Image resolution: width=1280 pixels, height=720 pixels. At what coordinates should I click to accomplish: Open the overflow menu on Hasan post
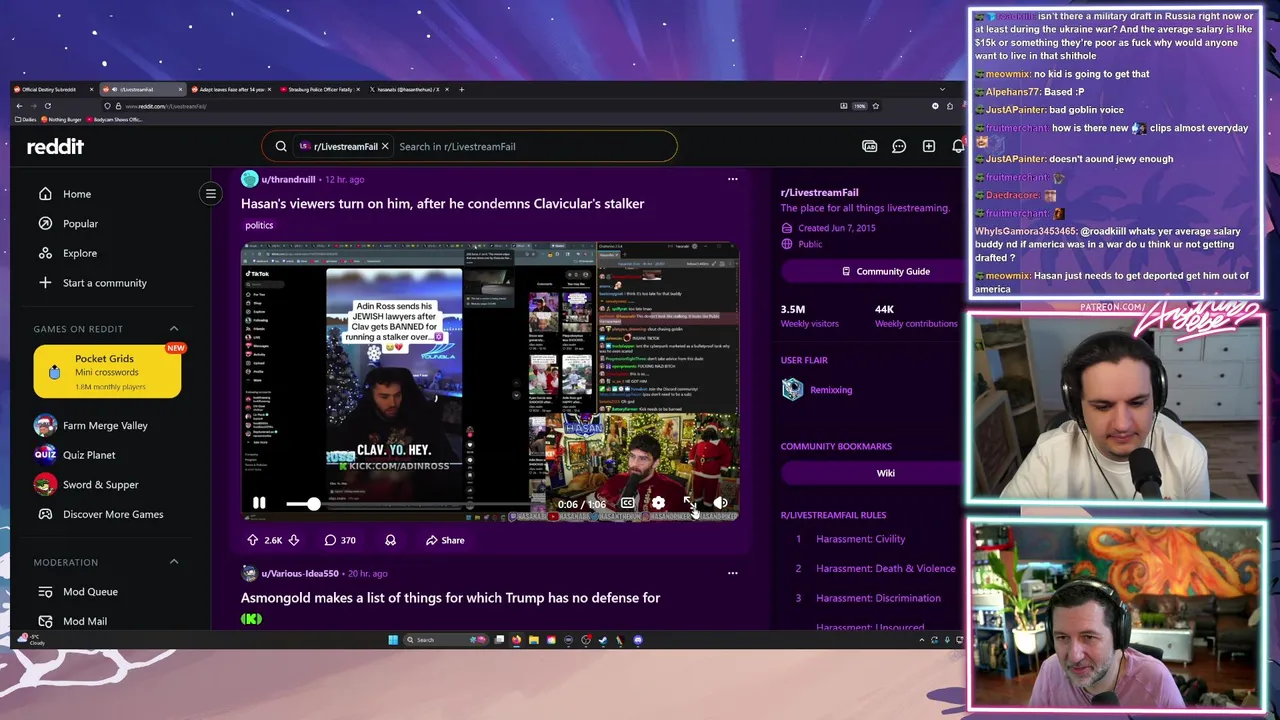point(732,179)
